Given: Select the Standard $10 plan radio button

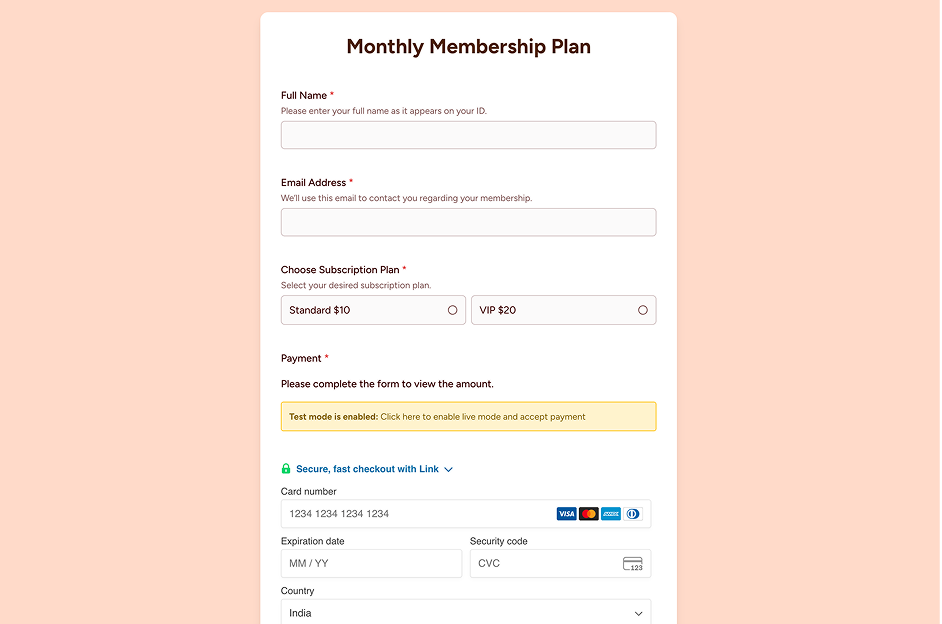Looking at the screenshot, I should click(x=452, y=310).
